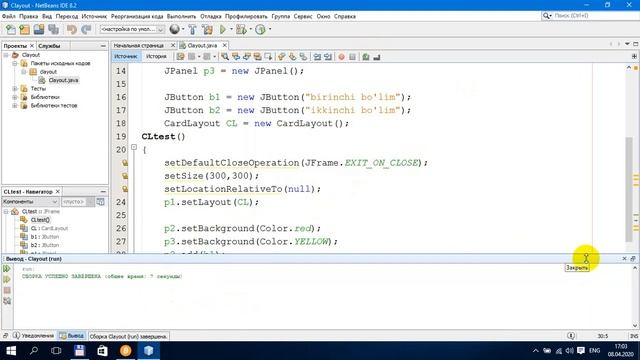Switch to Начальная страница tab
The image size is (640, 360).
point(139,45)
